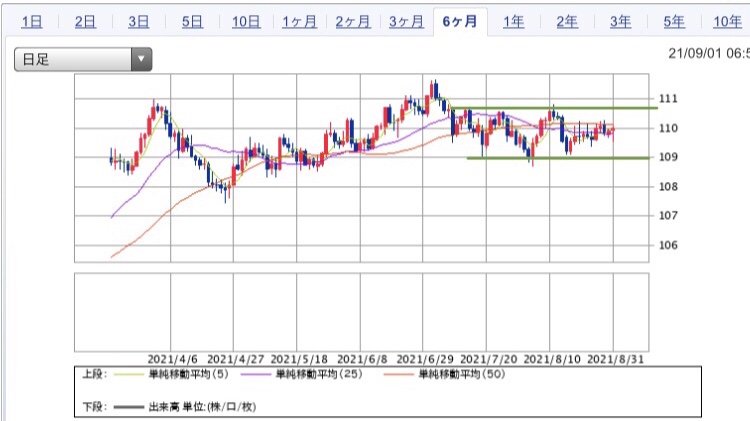Click the 上段 legend row label

pyautogui.click(x=95, y=374)
